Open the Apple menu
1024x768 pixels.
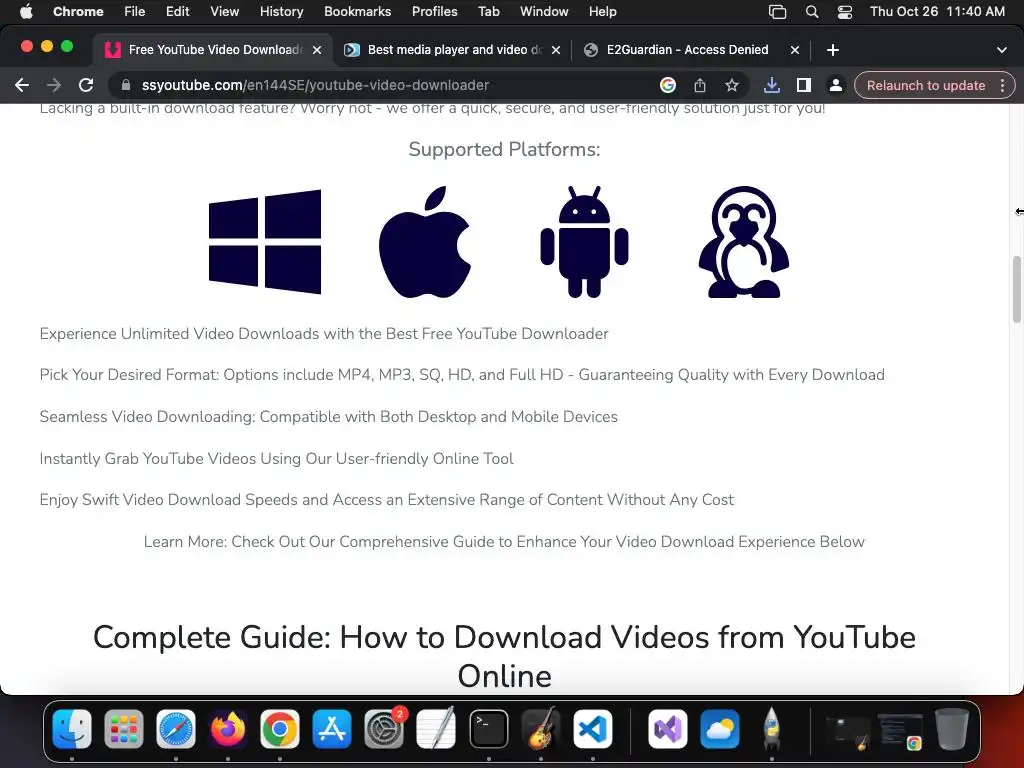(26, 11)
